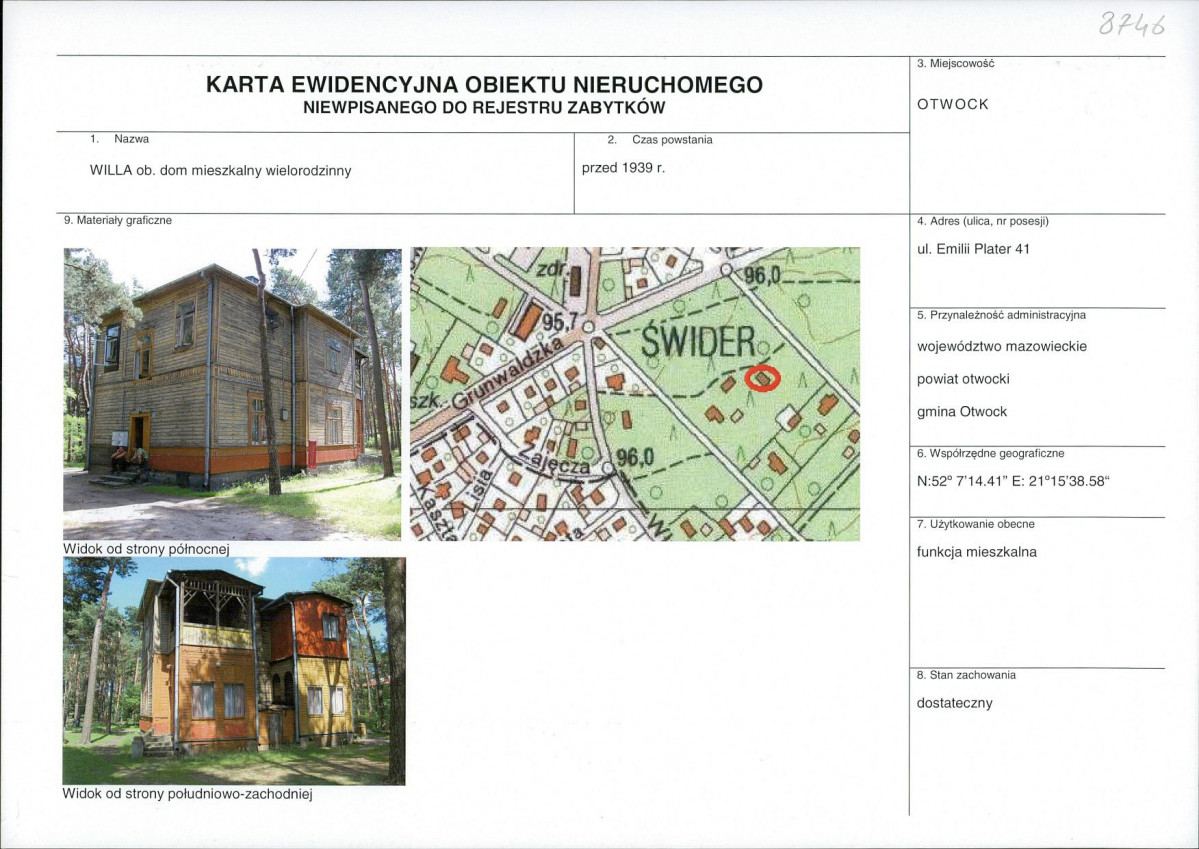Click the field label '1. Nazwa'

pyautogui.click(x=119, y=138)
